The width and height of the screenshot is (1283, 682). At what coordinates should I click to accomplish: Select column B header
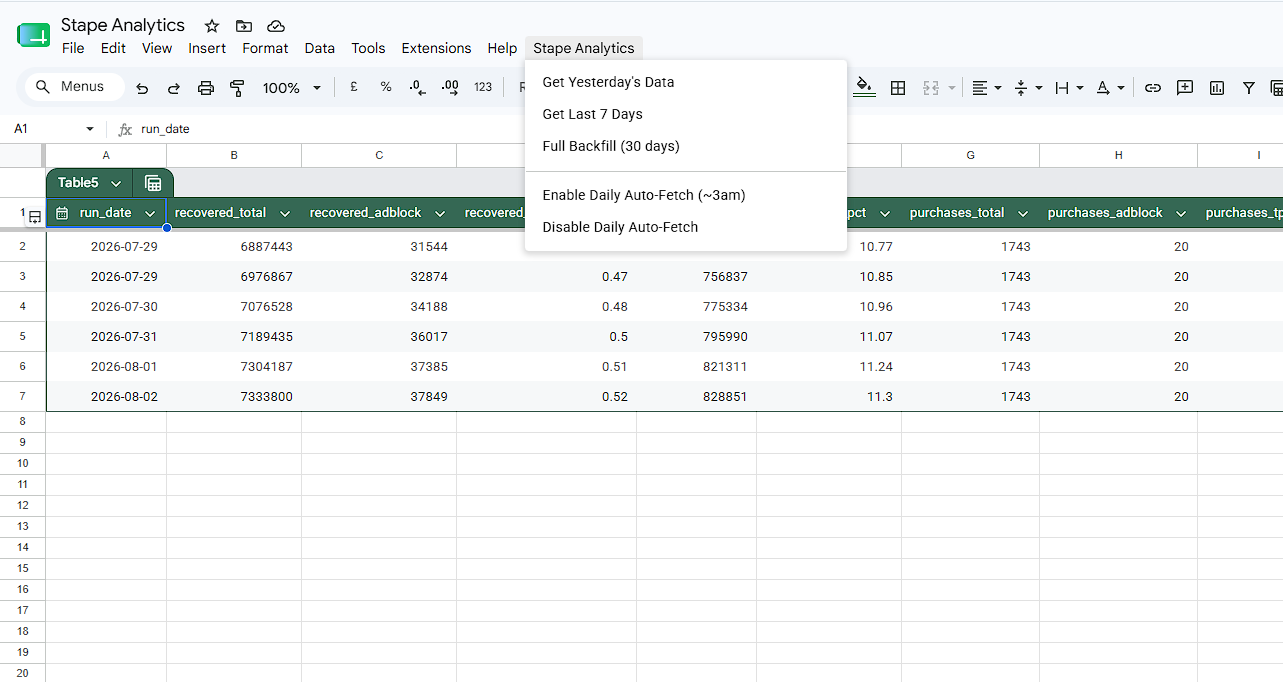coord(234,155)
